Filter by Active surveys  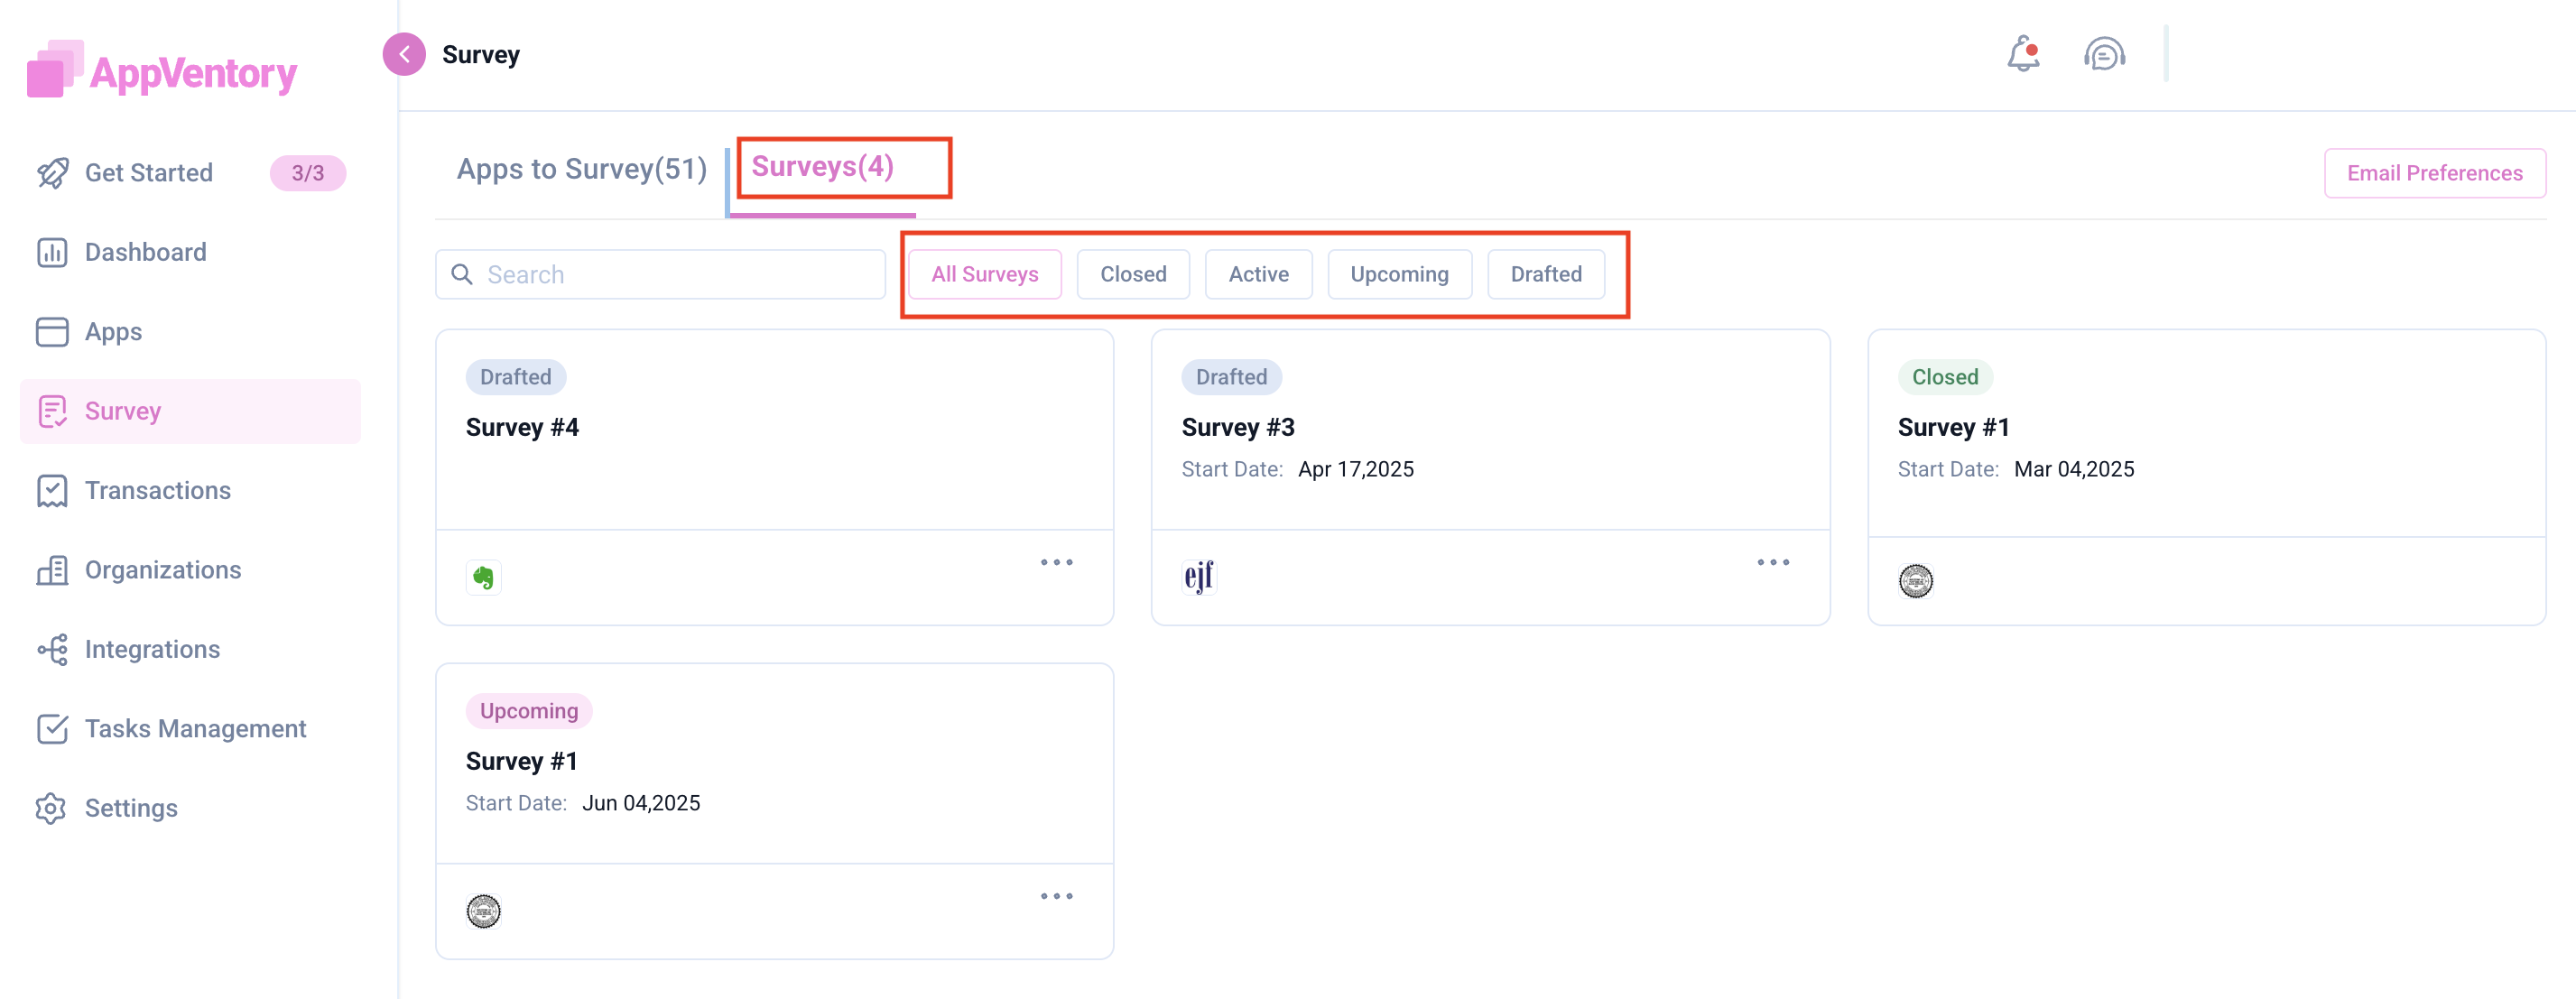[1257, 274]
